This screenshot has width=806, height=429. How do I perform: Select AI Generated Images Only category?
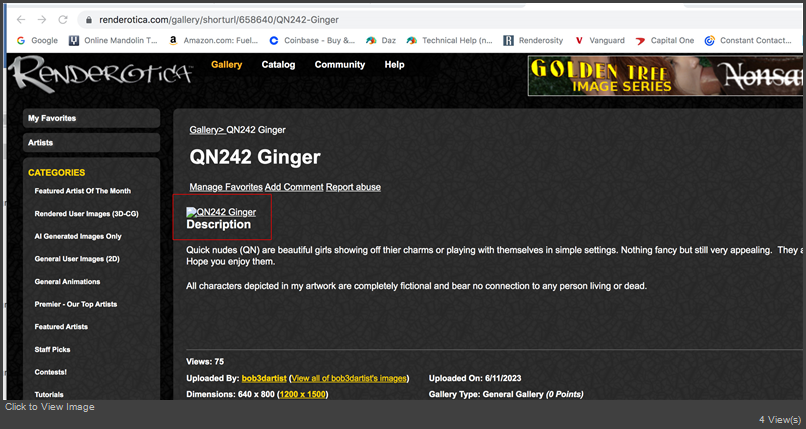pyautogui.click(x=78, y=236)
